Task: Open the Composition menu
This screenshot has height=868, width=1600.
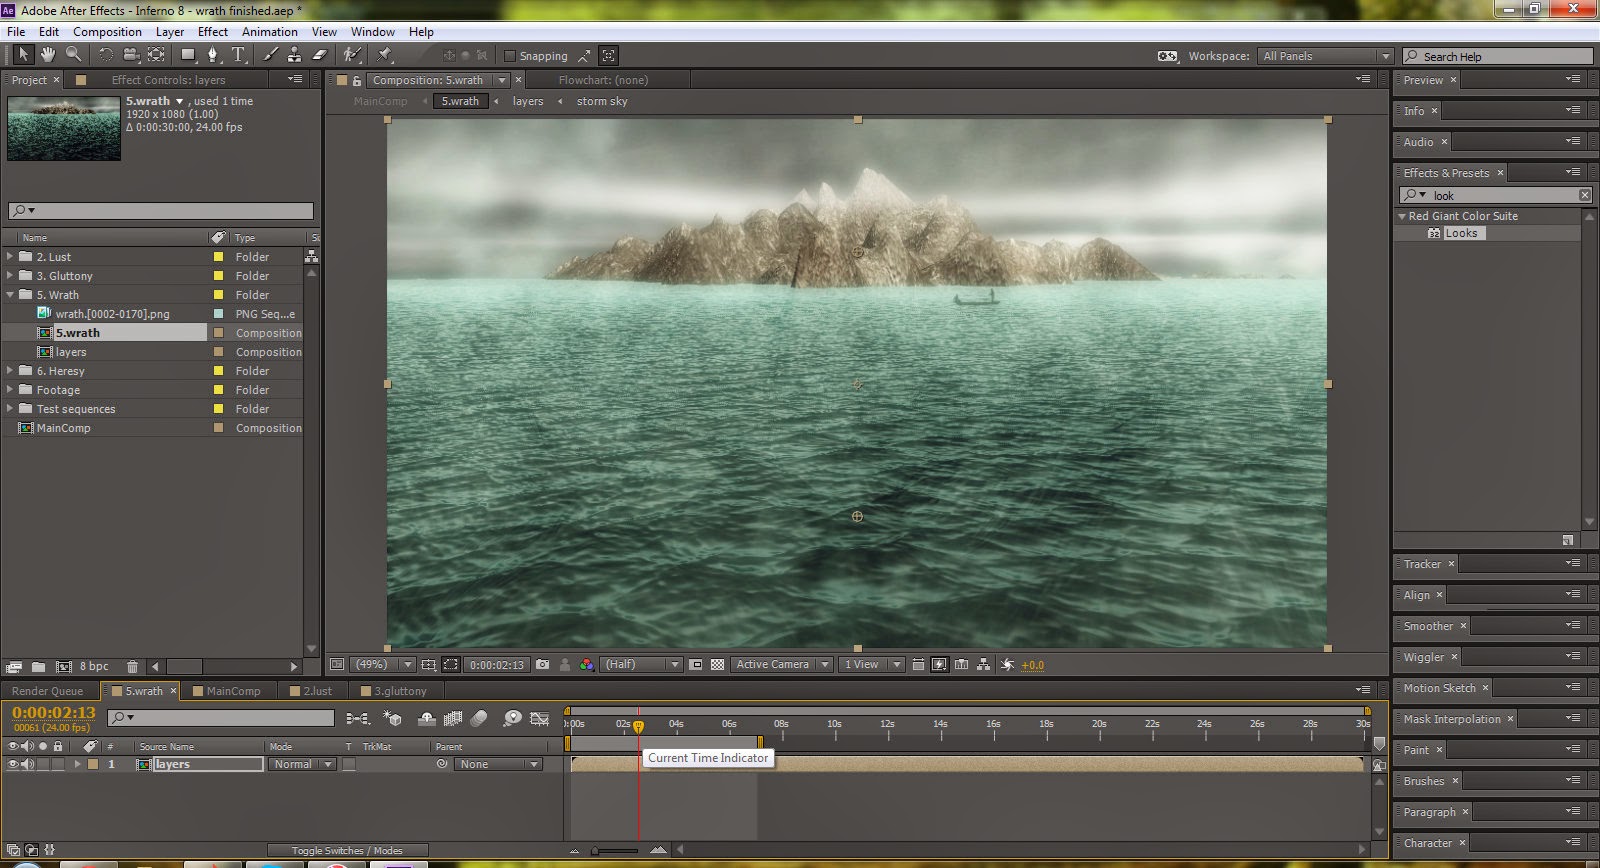Action: [x=107, y=32]
